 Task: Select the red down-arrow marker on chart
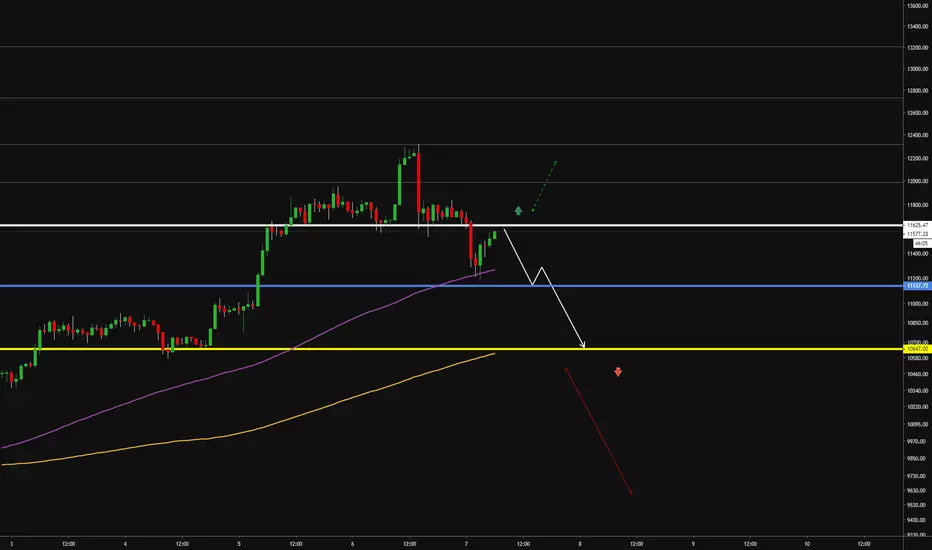click(618, 372)
